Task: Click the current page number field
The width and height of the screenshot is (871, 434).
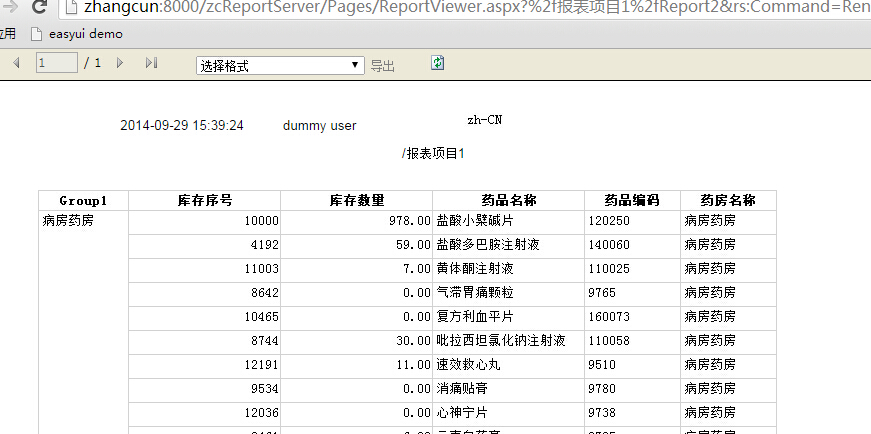Action: coord(57,63)
